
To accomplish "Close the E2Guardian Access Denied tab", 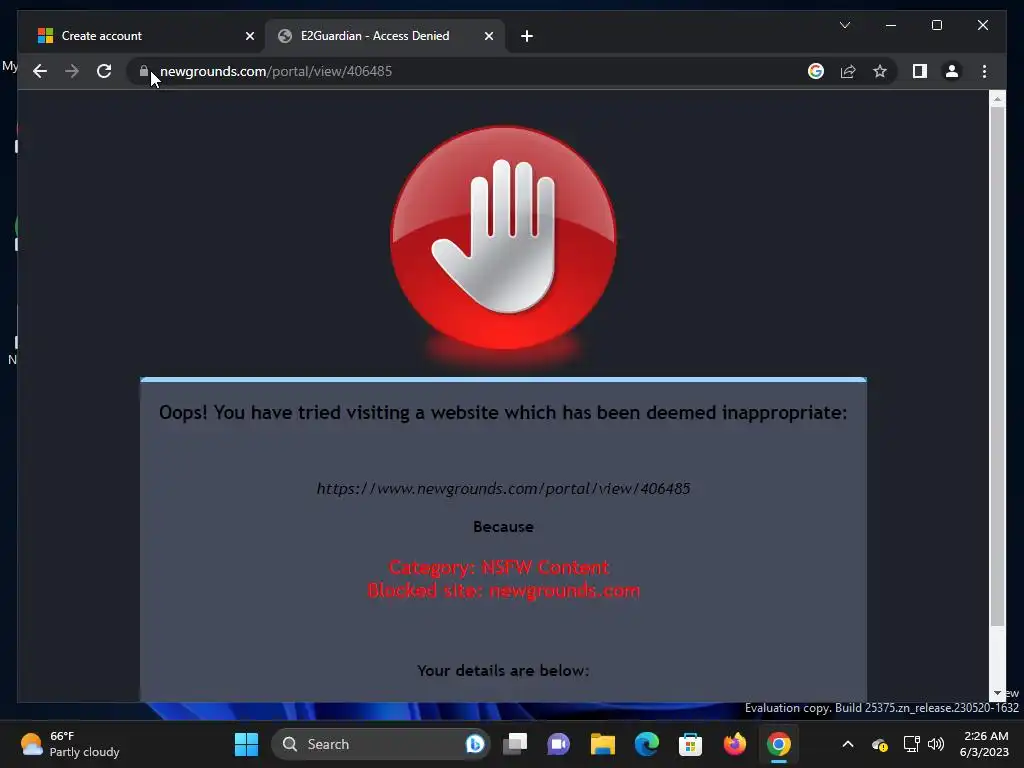I will [x=488, y=36].
